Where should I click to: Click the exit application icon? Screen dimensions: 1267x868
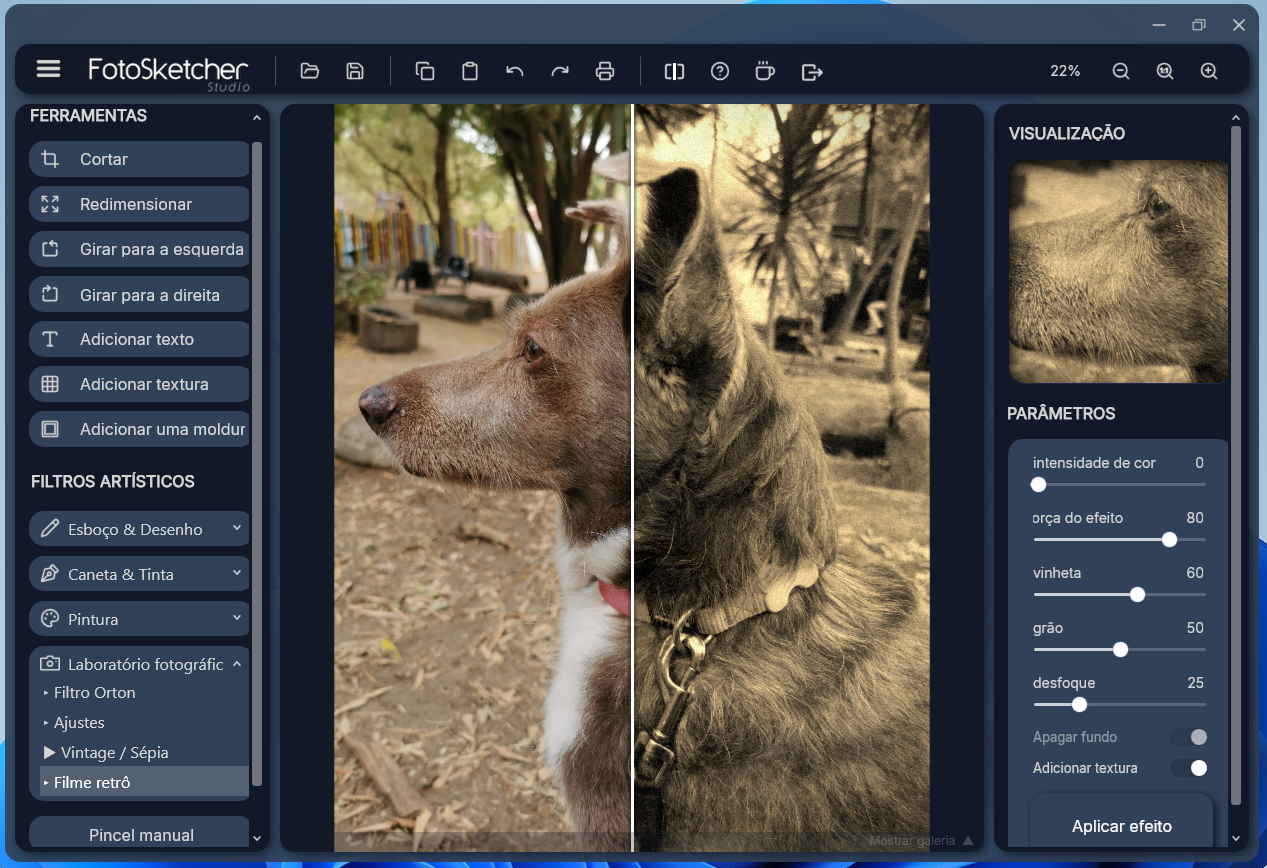[812, 71]
